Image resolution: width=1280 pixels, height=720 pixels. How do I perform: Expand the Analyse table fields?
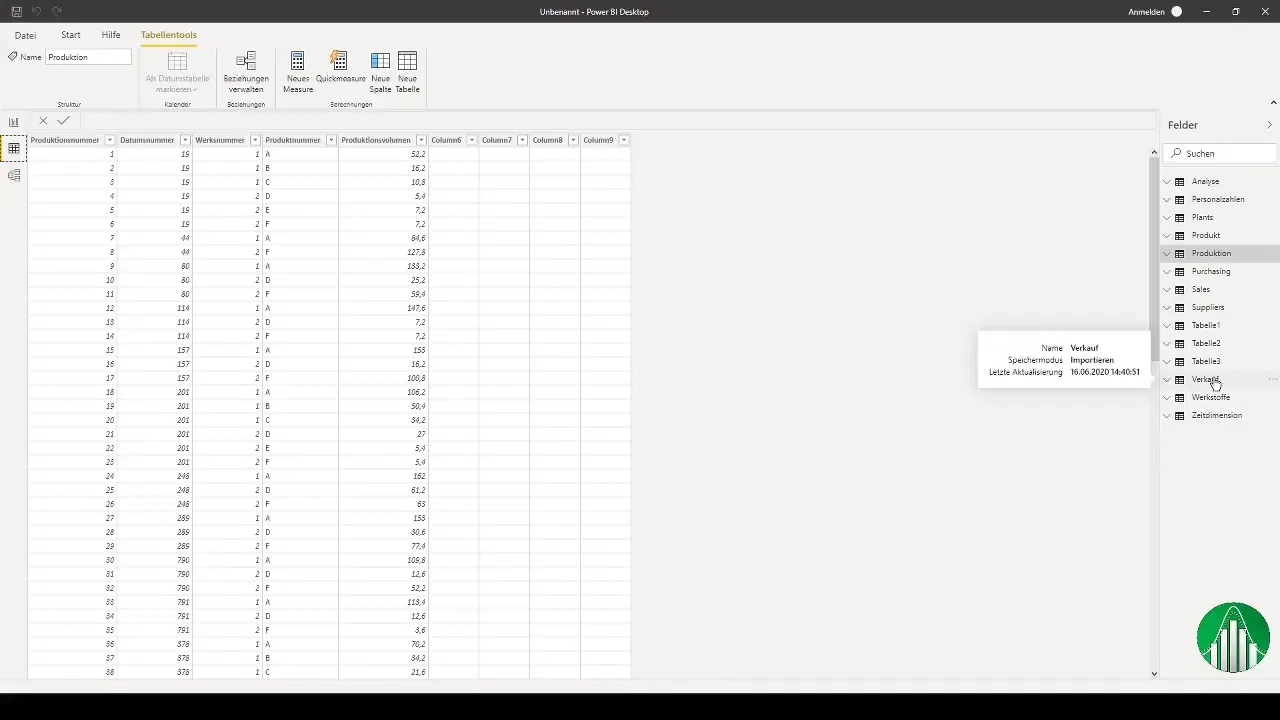[1166, 182]
